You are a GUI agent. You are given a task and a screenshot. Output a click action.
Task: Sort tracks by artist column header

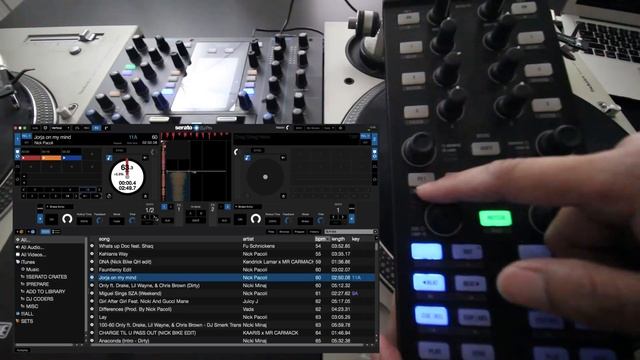[x=248, y=239]
